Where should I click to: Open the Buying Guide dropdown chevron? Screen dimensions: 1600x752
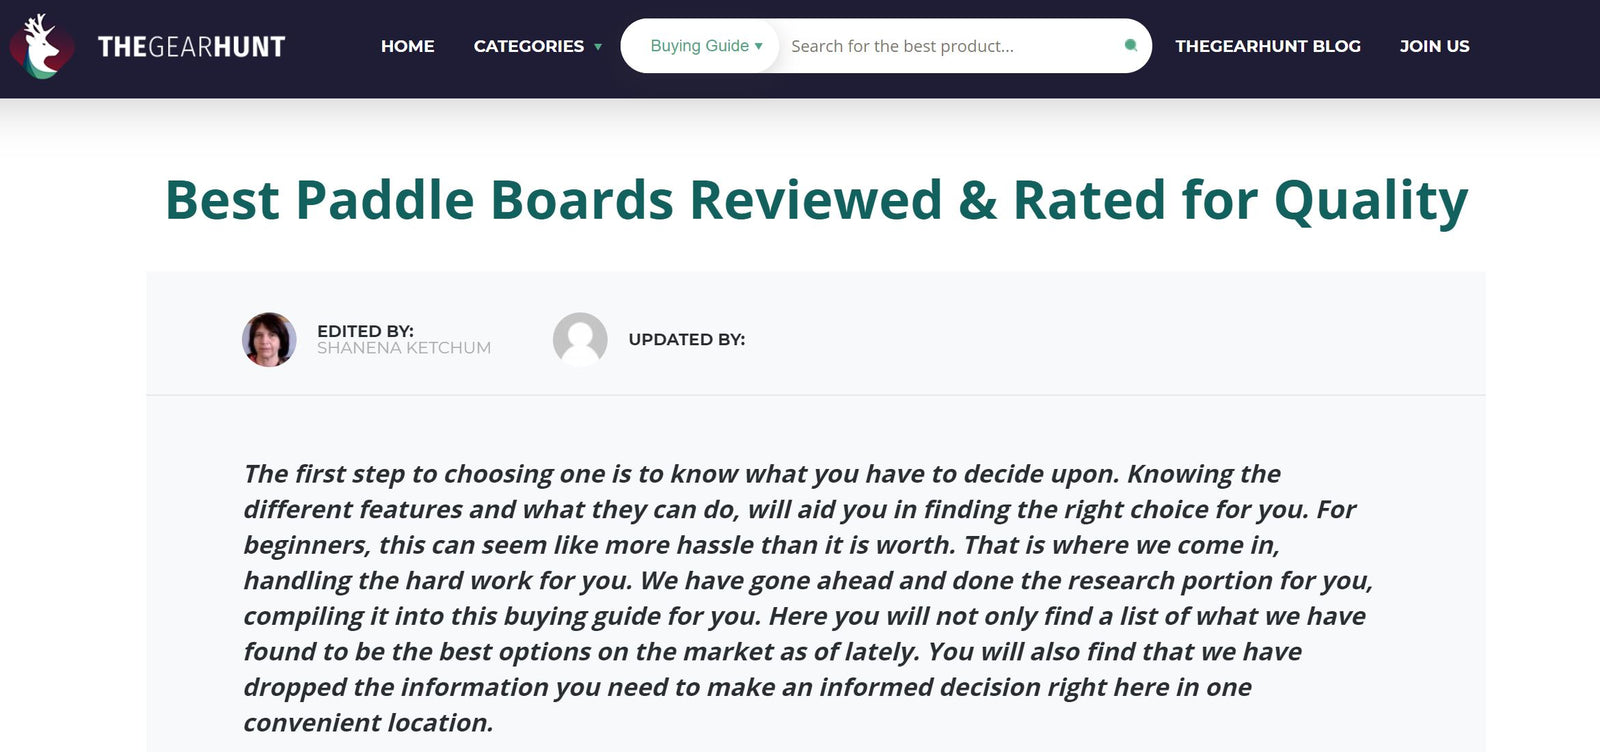761,45
